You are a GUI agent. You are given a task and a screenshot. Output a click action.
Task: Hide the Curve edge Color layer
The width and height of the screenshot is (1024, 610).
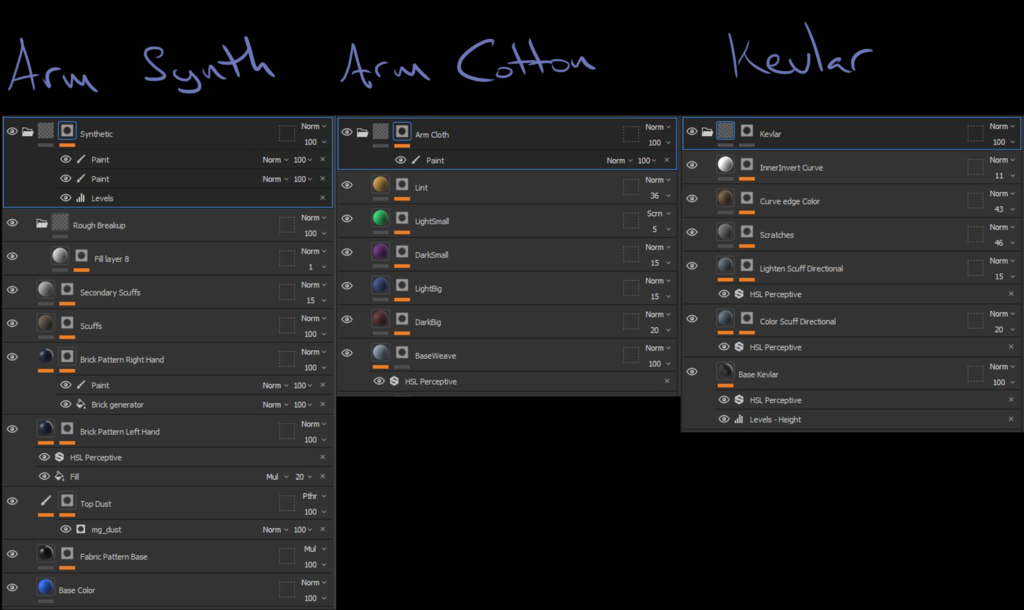pyautogui.click(x=692, y=199)
